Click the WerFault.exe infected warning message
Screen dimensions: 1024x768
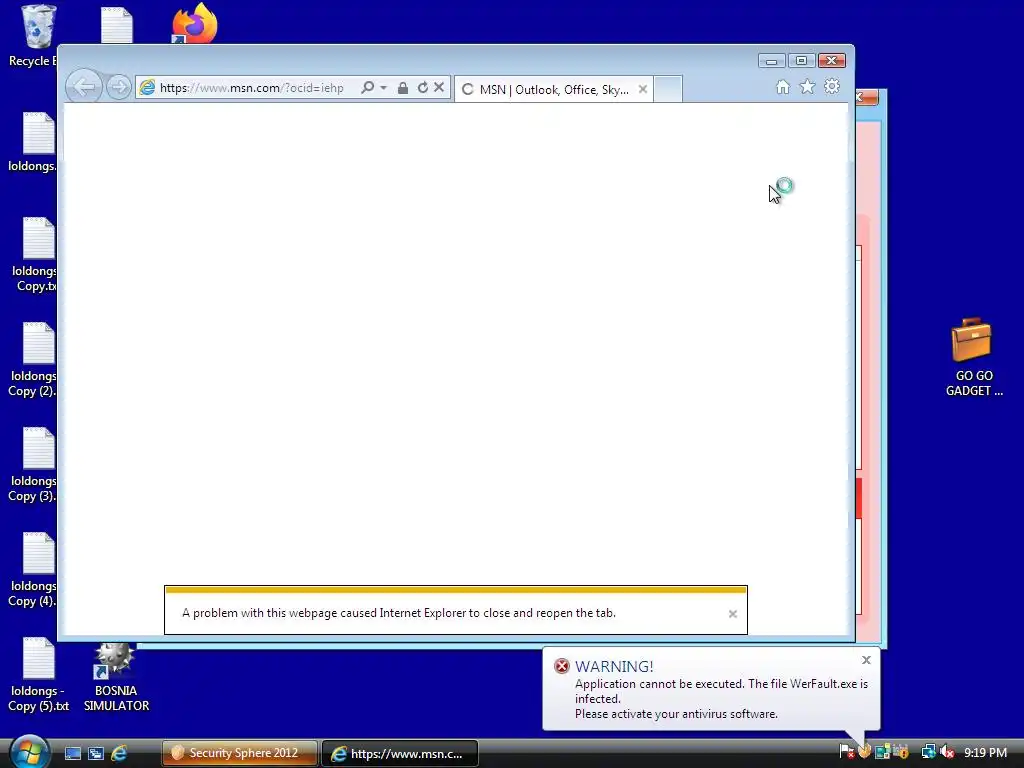(x=721, y=699)
